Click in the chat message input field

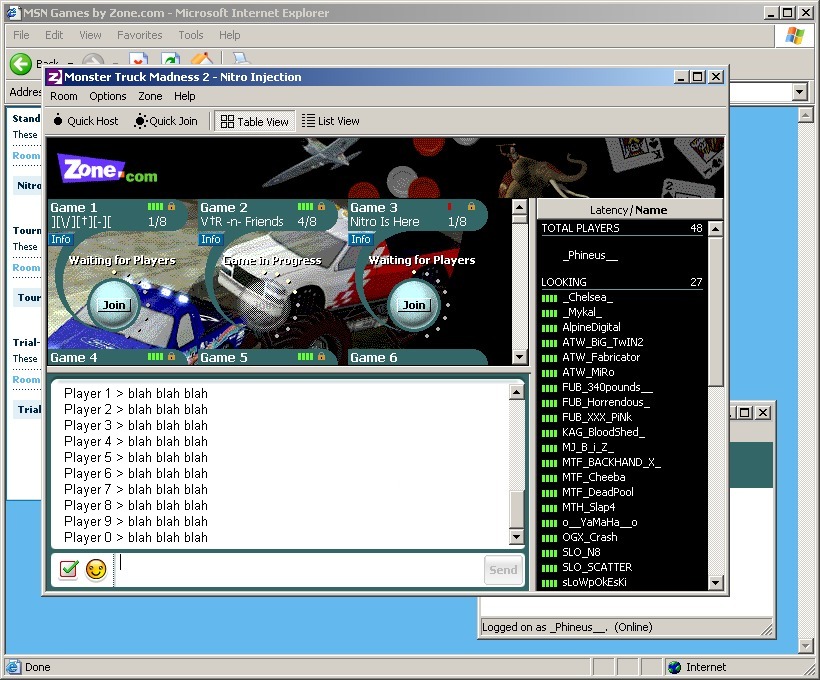(299, 570)
